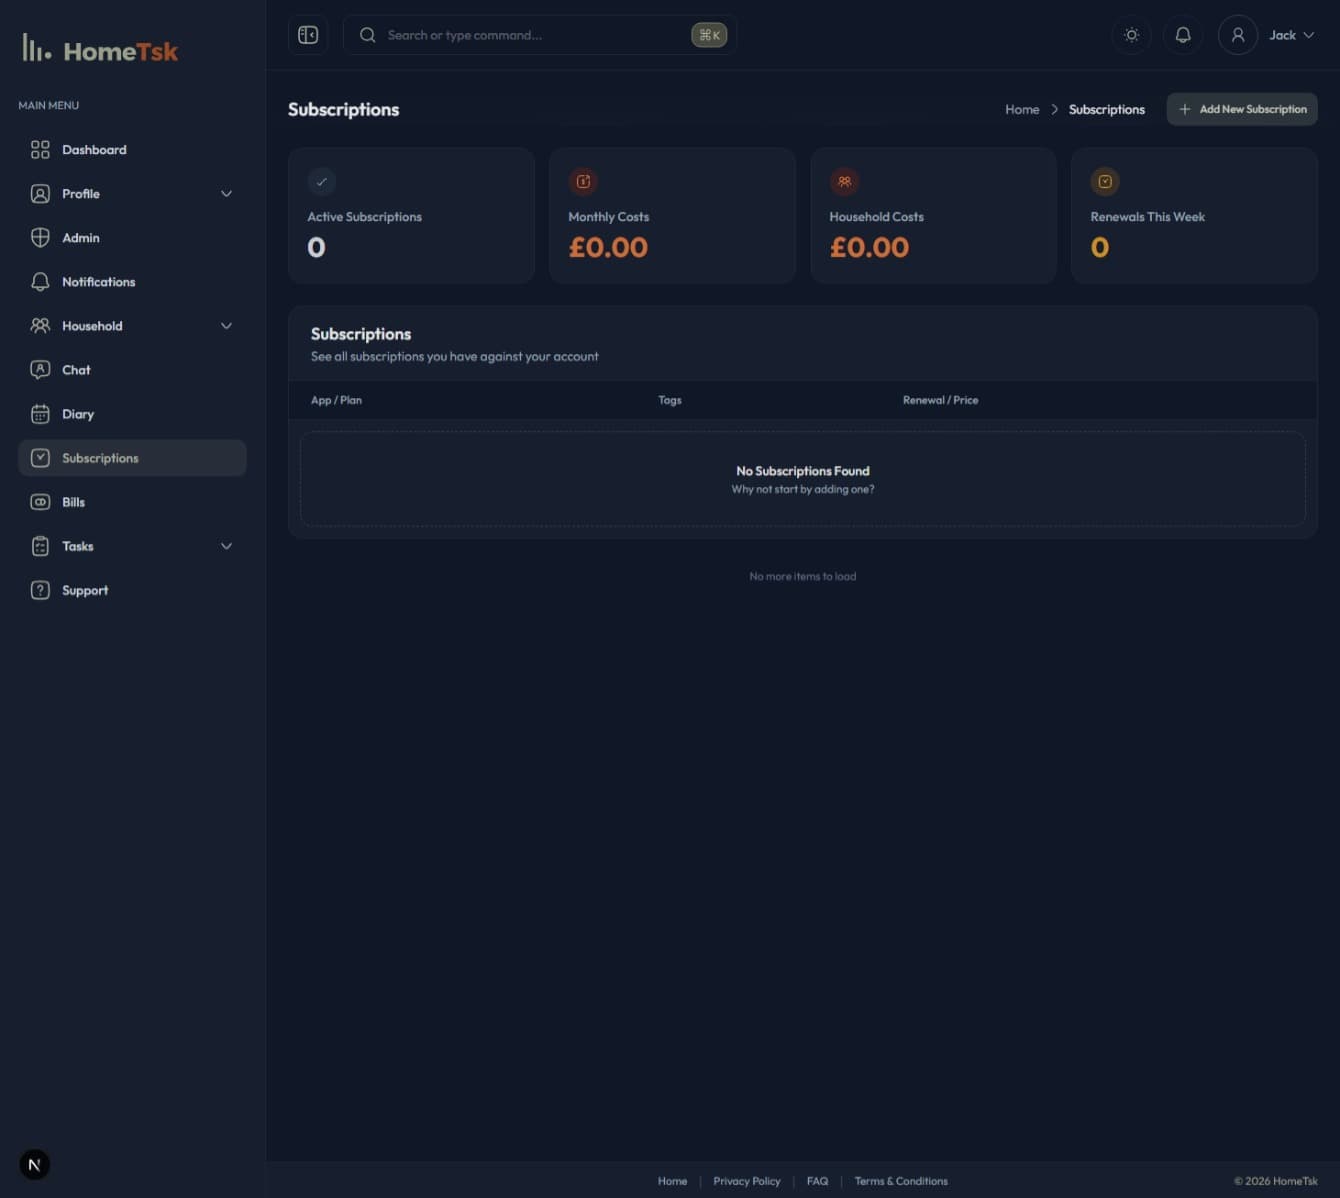Toggle the sidebar collapse button
The width and height of the screenshot is (1340, 1198).
(x=308, y=35)
